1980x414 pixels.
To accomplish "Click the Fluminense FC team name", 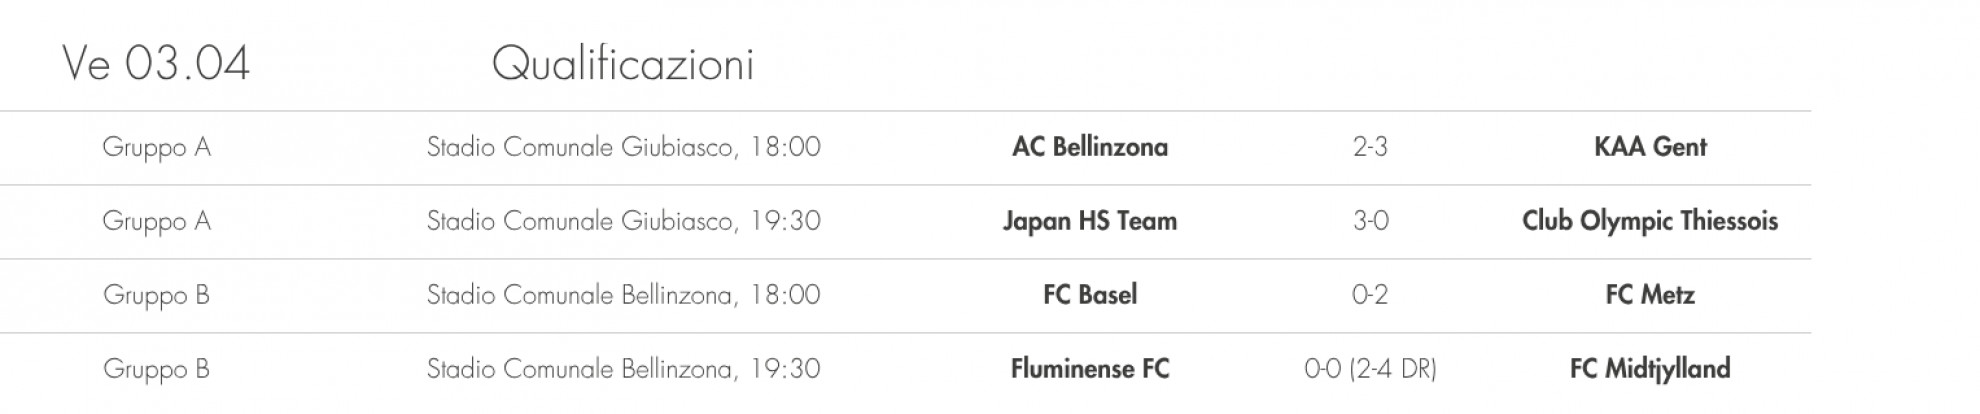I will tap(1089, 369).
